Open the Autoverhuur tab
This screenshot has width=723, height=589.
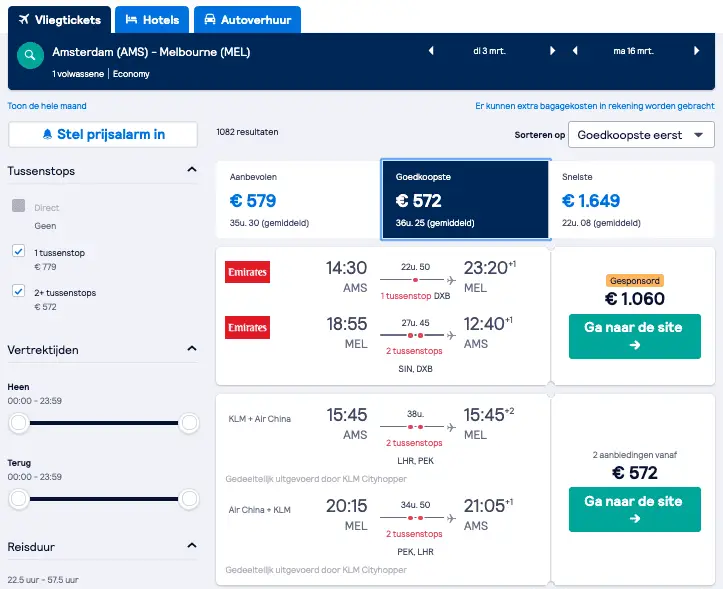(x=248, y=20)
